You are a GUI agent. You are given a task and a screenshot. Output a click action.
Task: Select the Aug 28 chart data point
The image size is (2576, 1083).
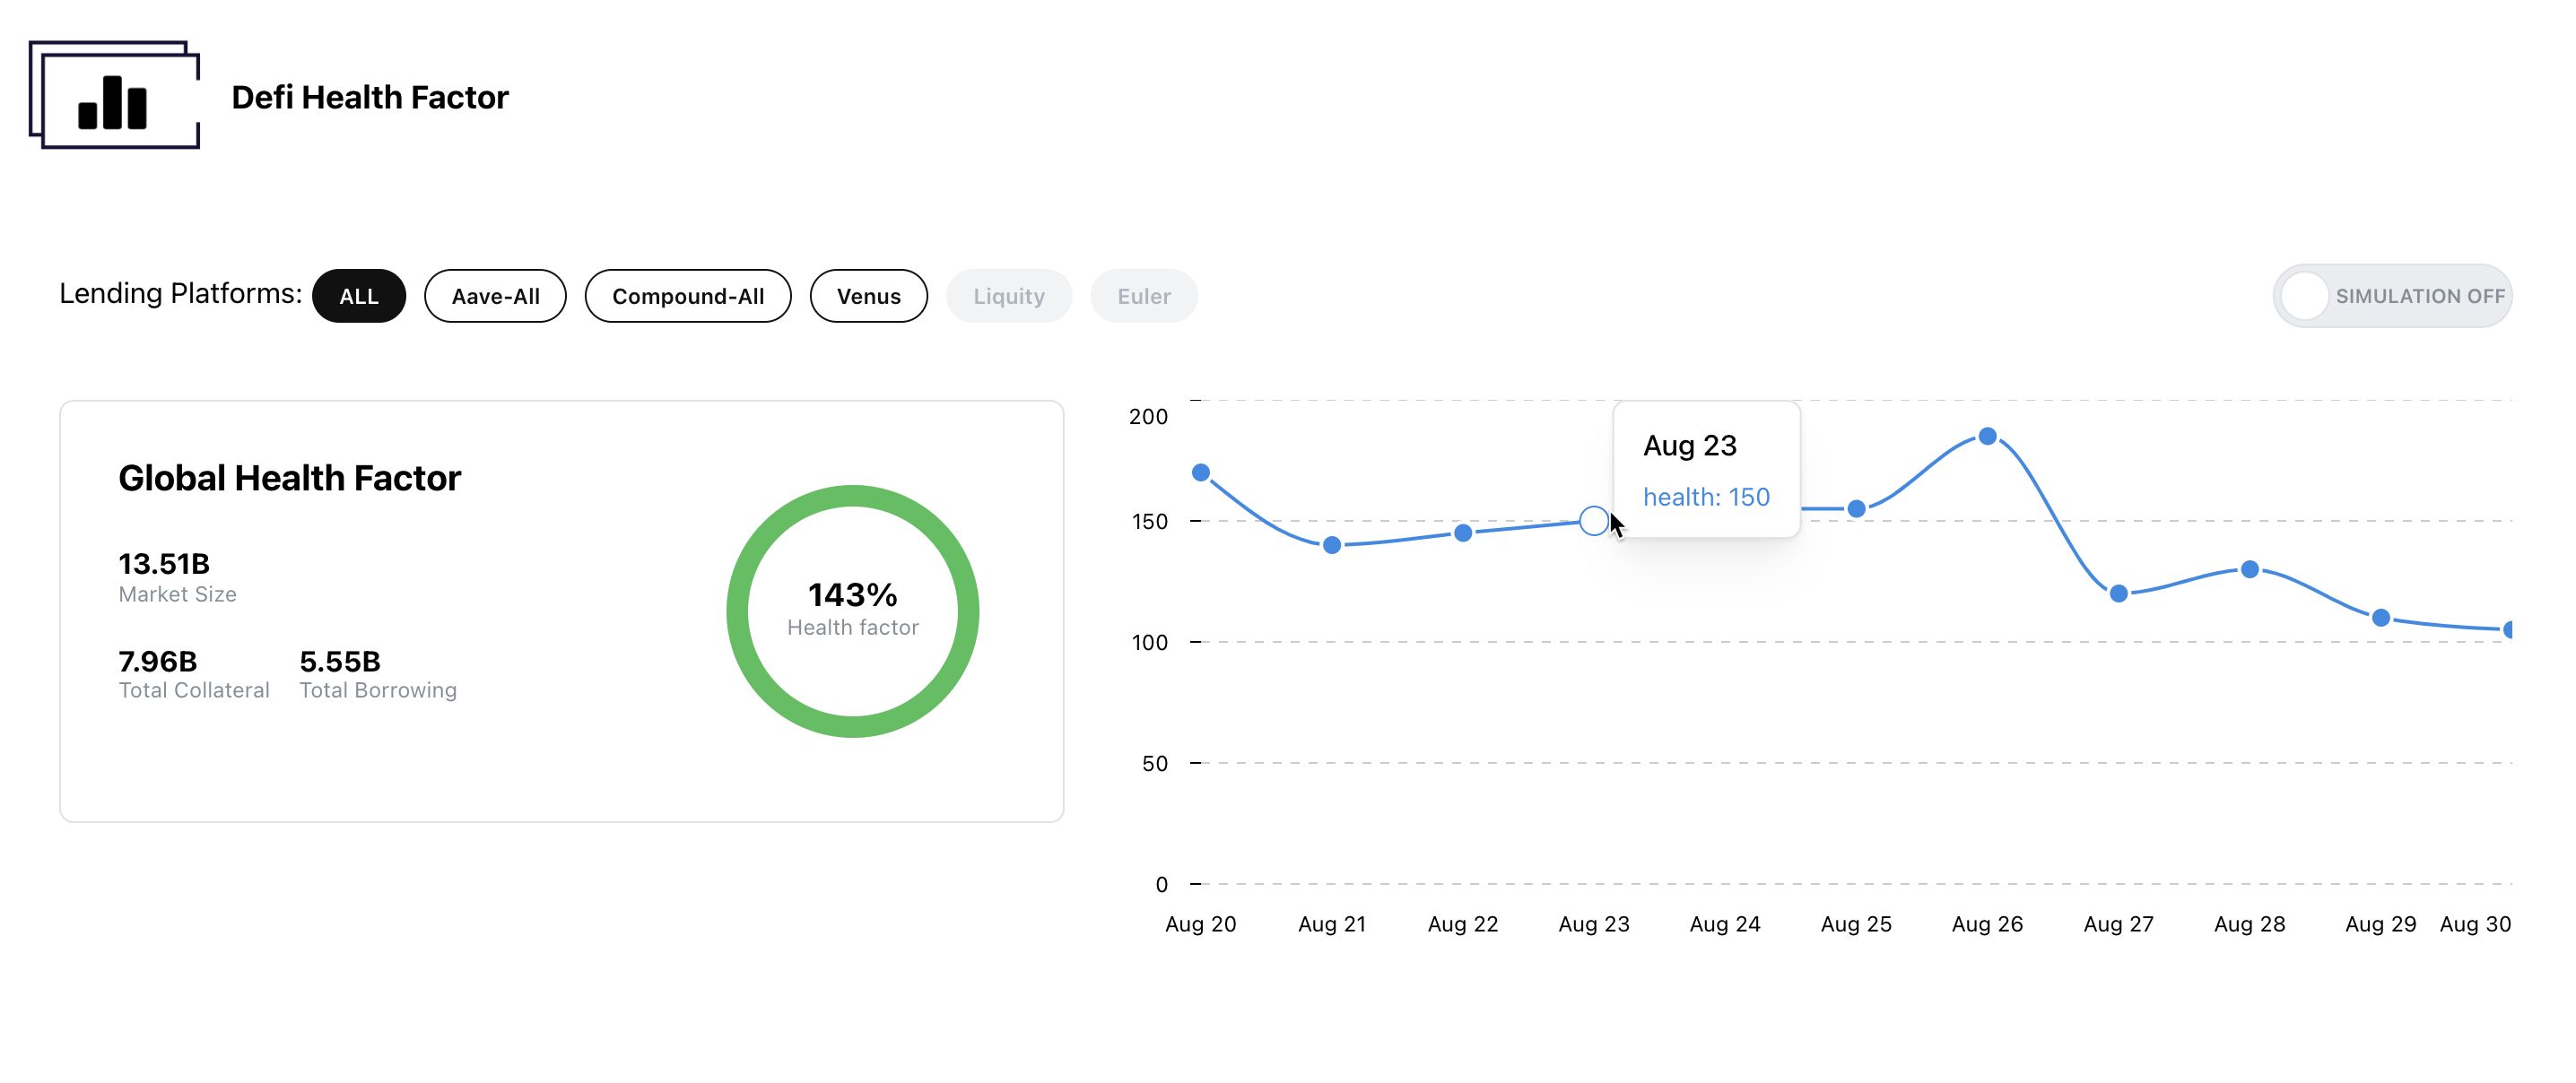click(x=2250, y=569)
